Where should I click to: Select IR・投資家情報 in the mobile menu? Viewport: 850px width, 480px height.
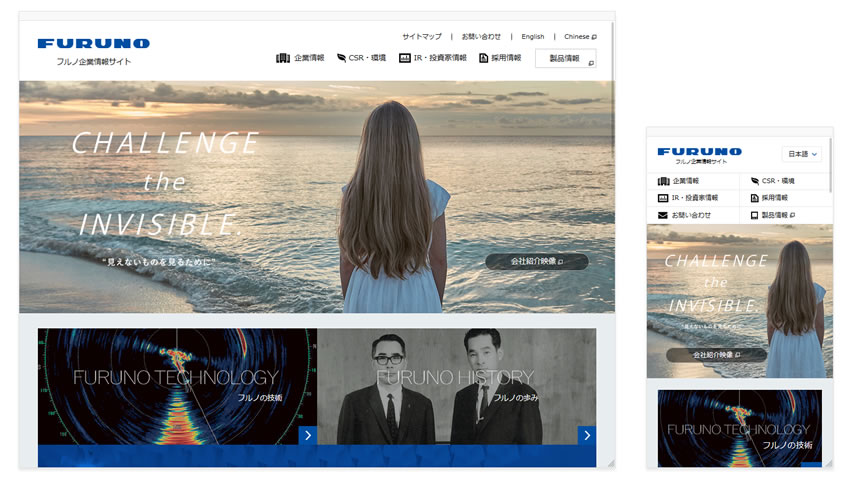693,198
